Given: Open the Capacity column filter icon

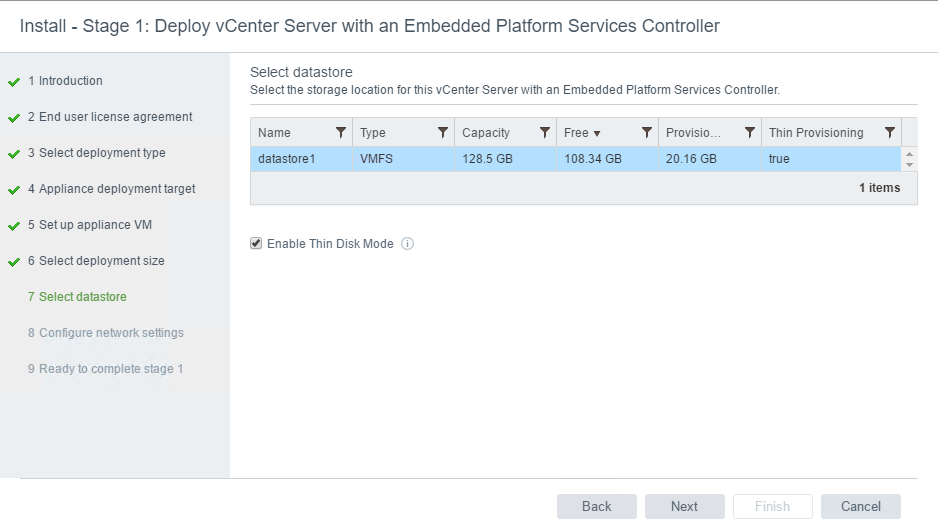Looking at the screenshot, I should 544,133.
